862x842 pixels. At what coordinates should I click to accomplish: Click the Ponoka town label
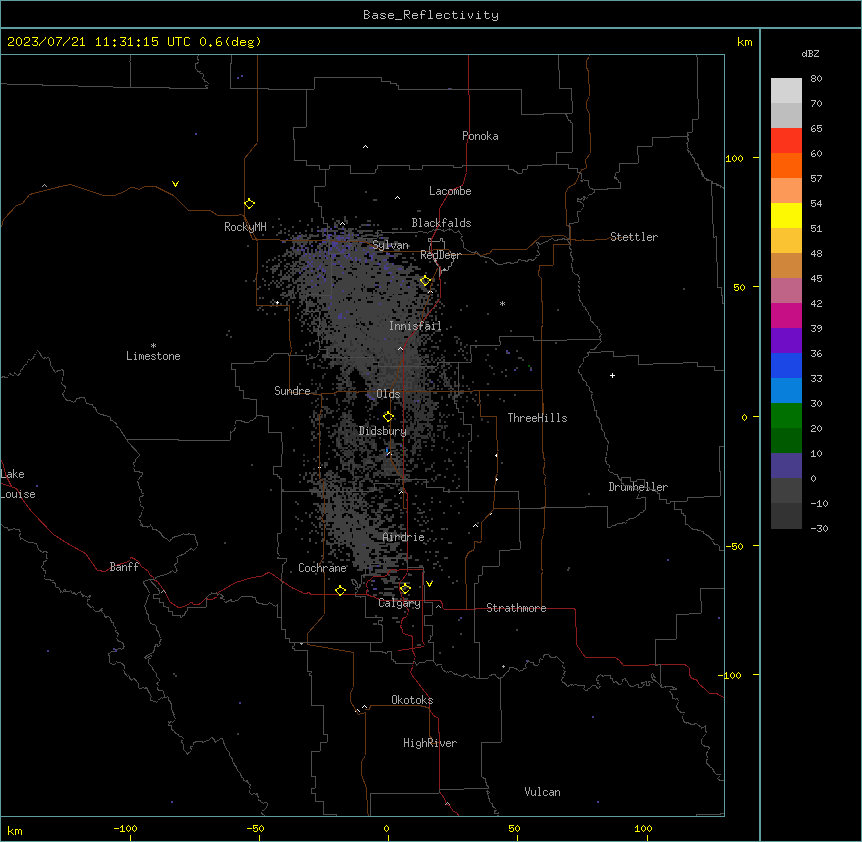point(480,136)
